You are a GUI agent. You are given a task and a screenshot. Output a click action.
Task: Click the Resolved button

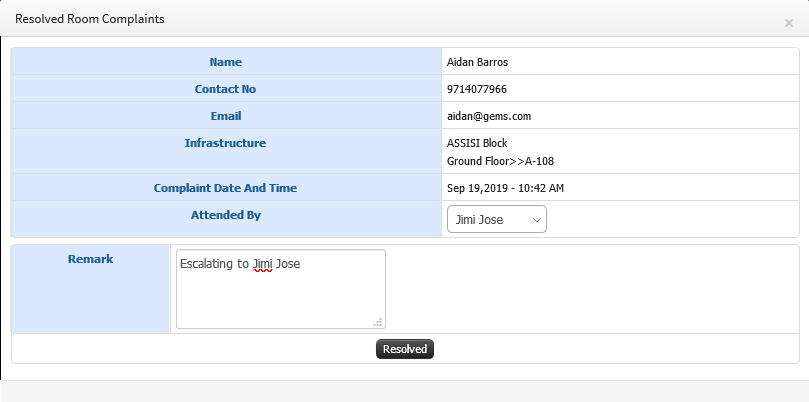click(x=405, y=349)
